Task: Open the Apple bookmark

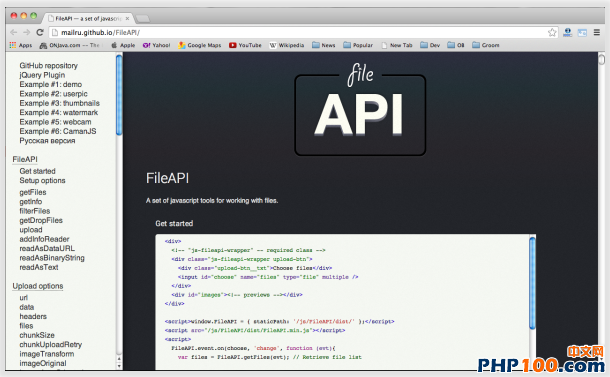Action: click(x=123, y=45)
